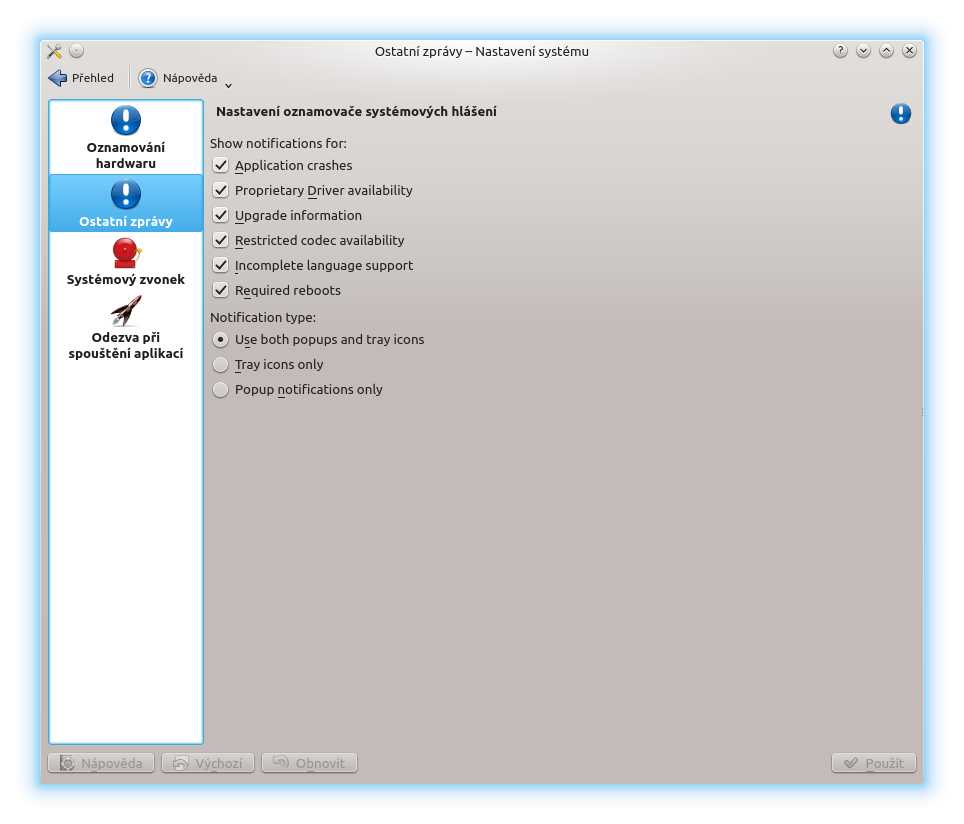Select Use both popups and tray icons

click(x=220, y=339)
